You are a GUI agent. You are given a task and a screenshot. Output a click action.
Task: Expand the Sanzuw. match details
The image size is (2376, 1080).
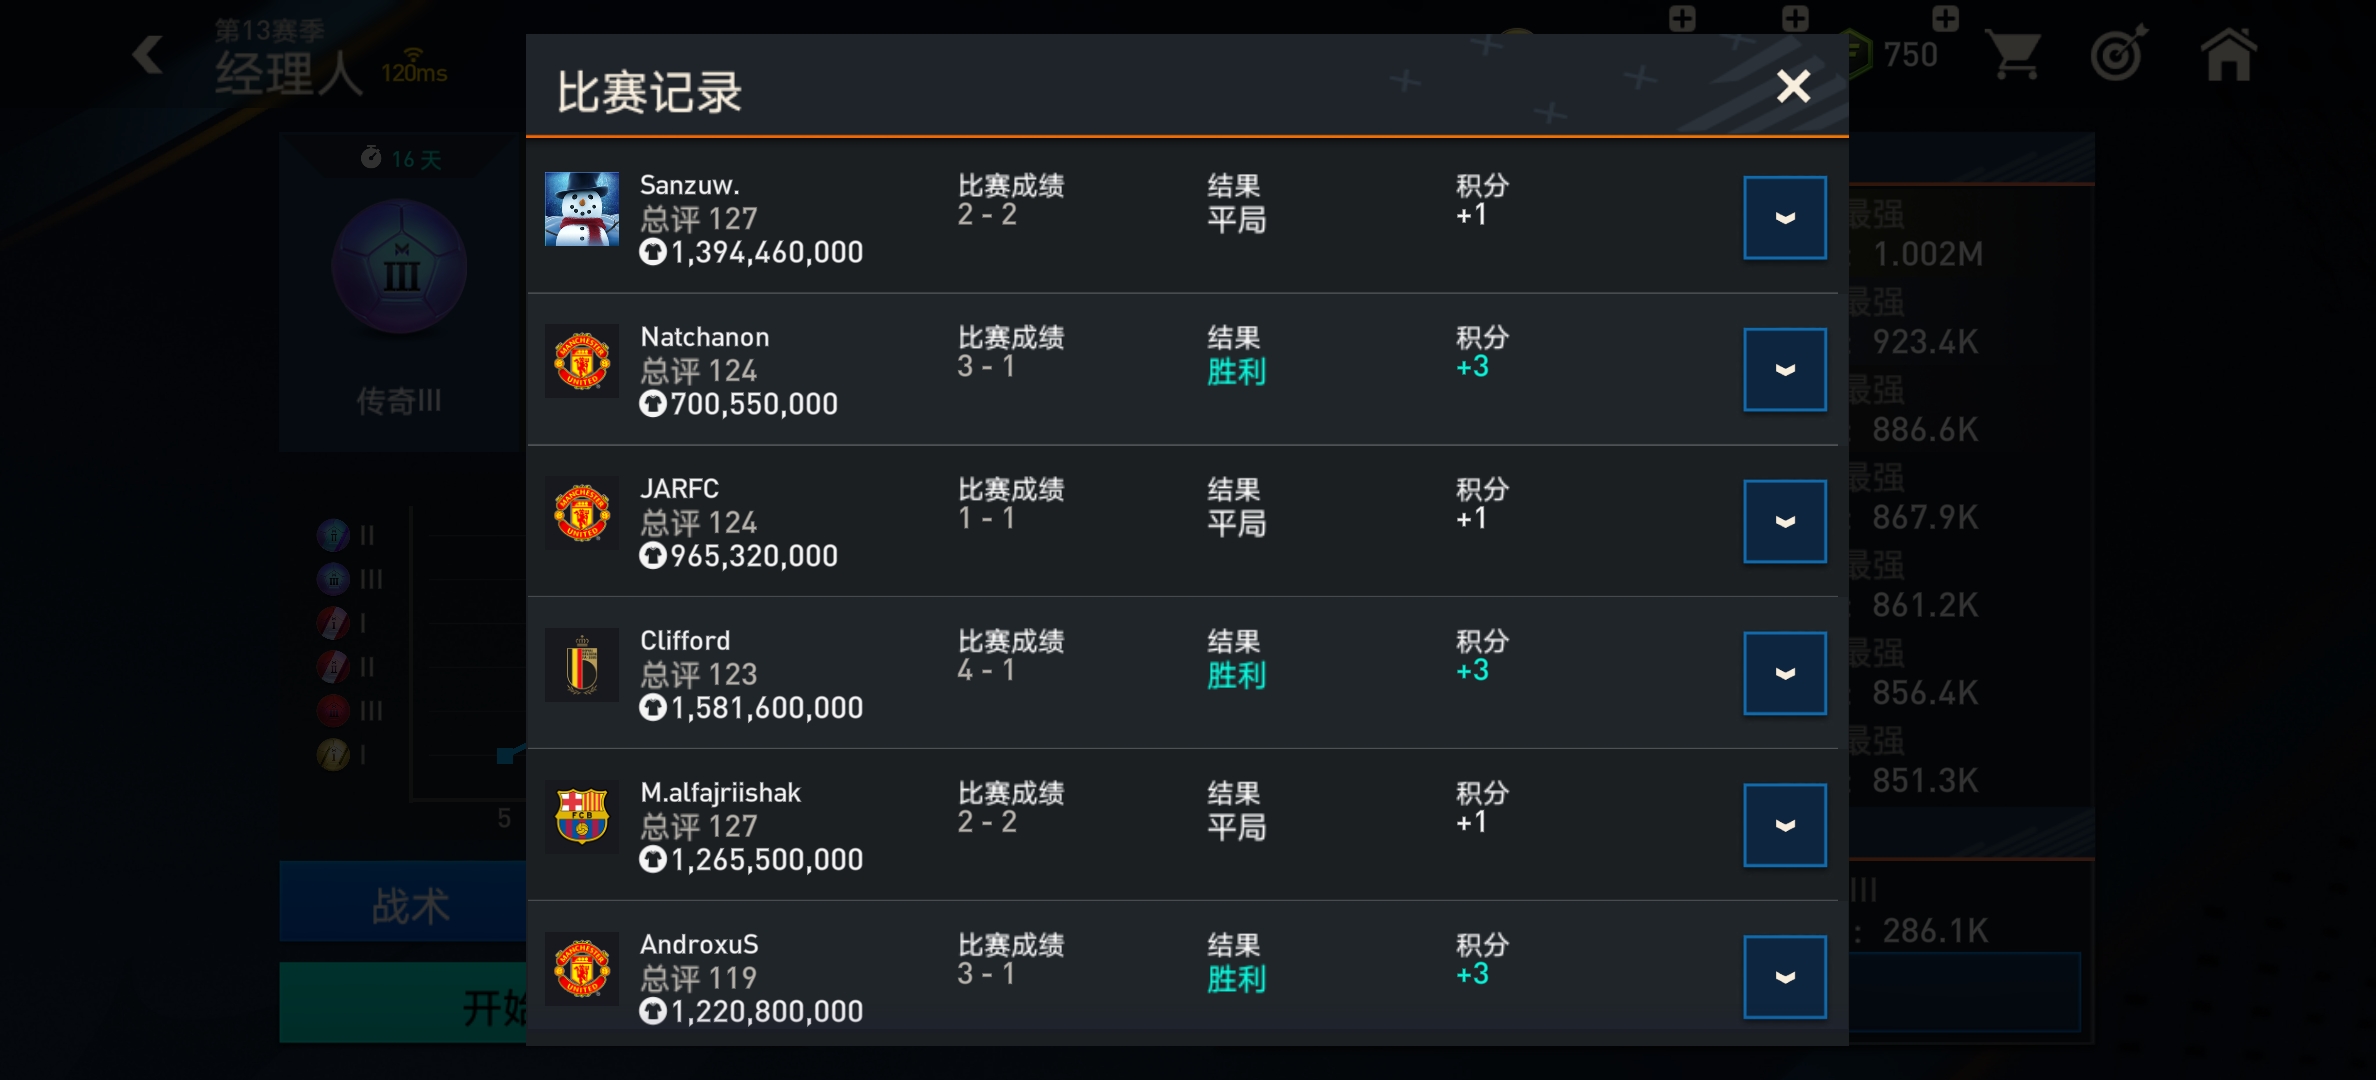1785,218
